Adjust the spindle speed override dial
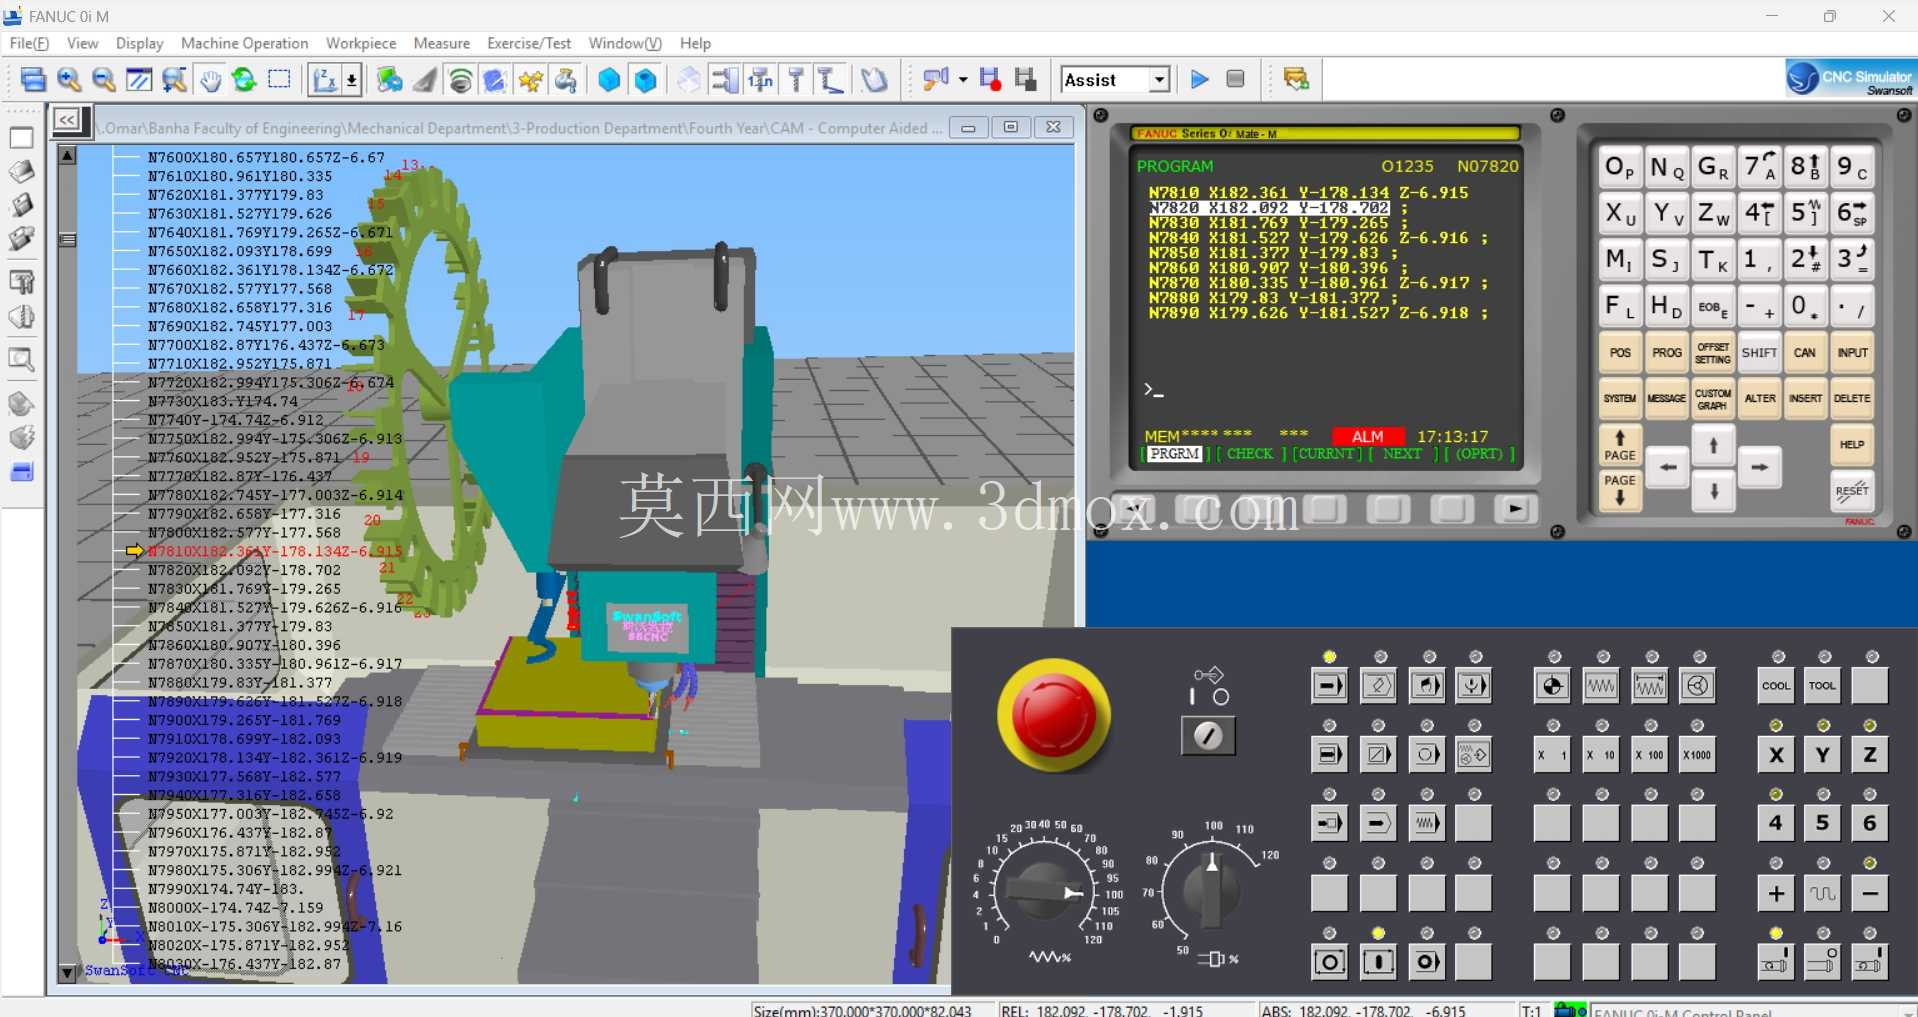This screenshot has width=1918, height=1017. click(x=1211, y=888)
